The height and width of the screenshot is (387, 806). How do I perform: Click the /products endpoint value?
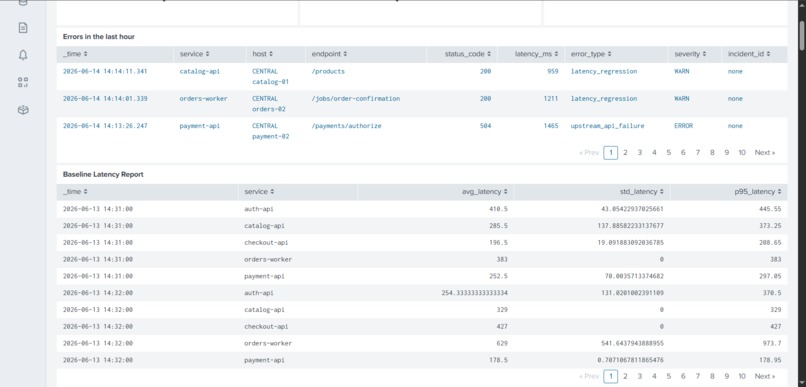pos(328,71)
